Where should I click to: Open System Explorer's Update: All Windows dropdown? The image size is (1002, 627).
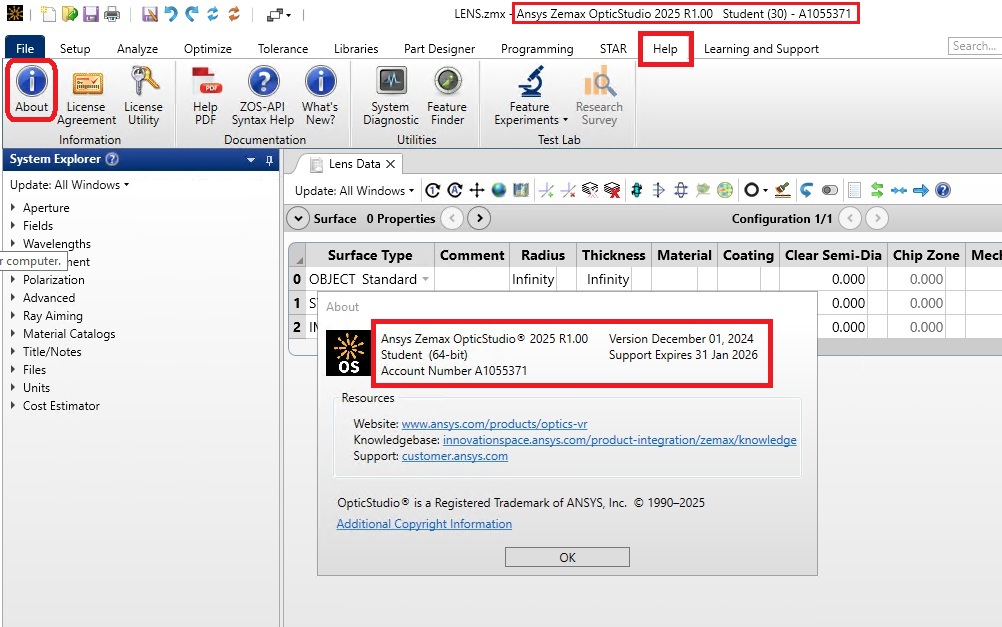coord(69,185)
